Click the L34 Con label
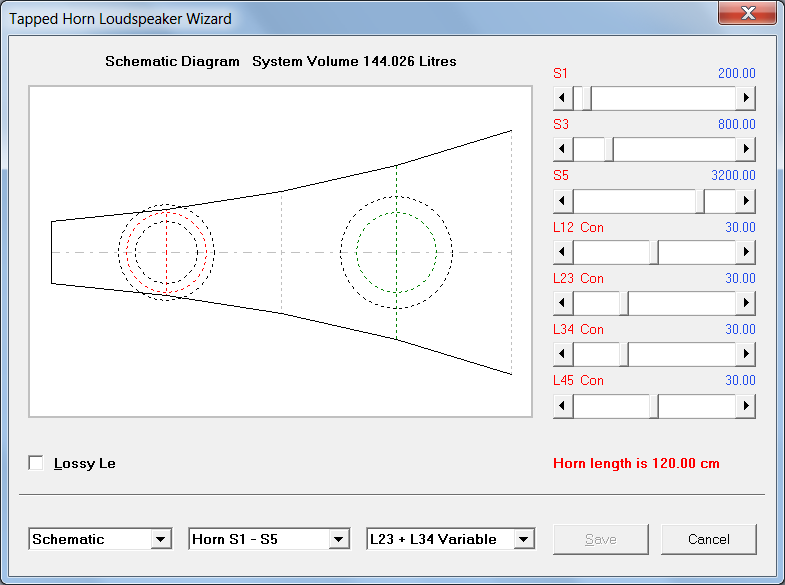This screenshot has height=585, width=785. [x=578, y=329]
